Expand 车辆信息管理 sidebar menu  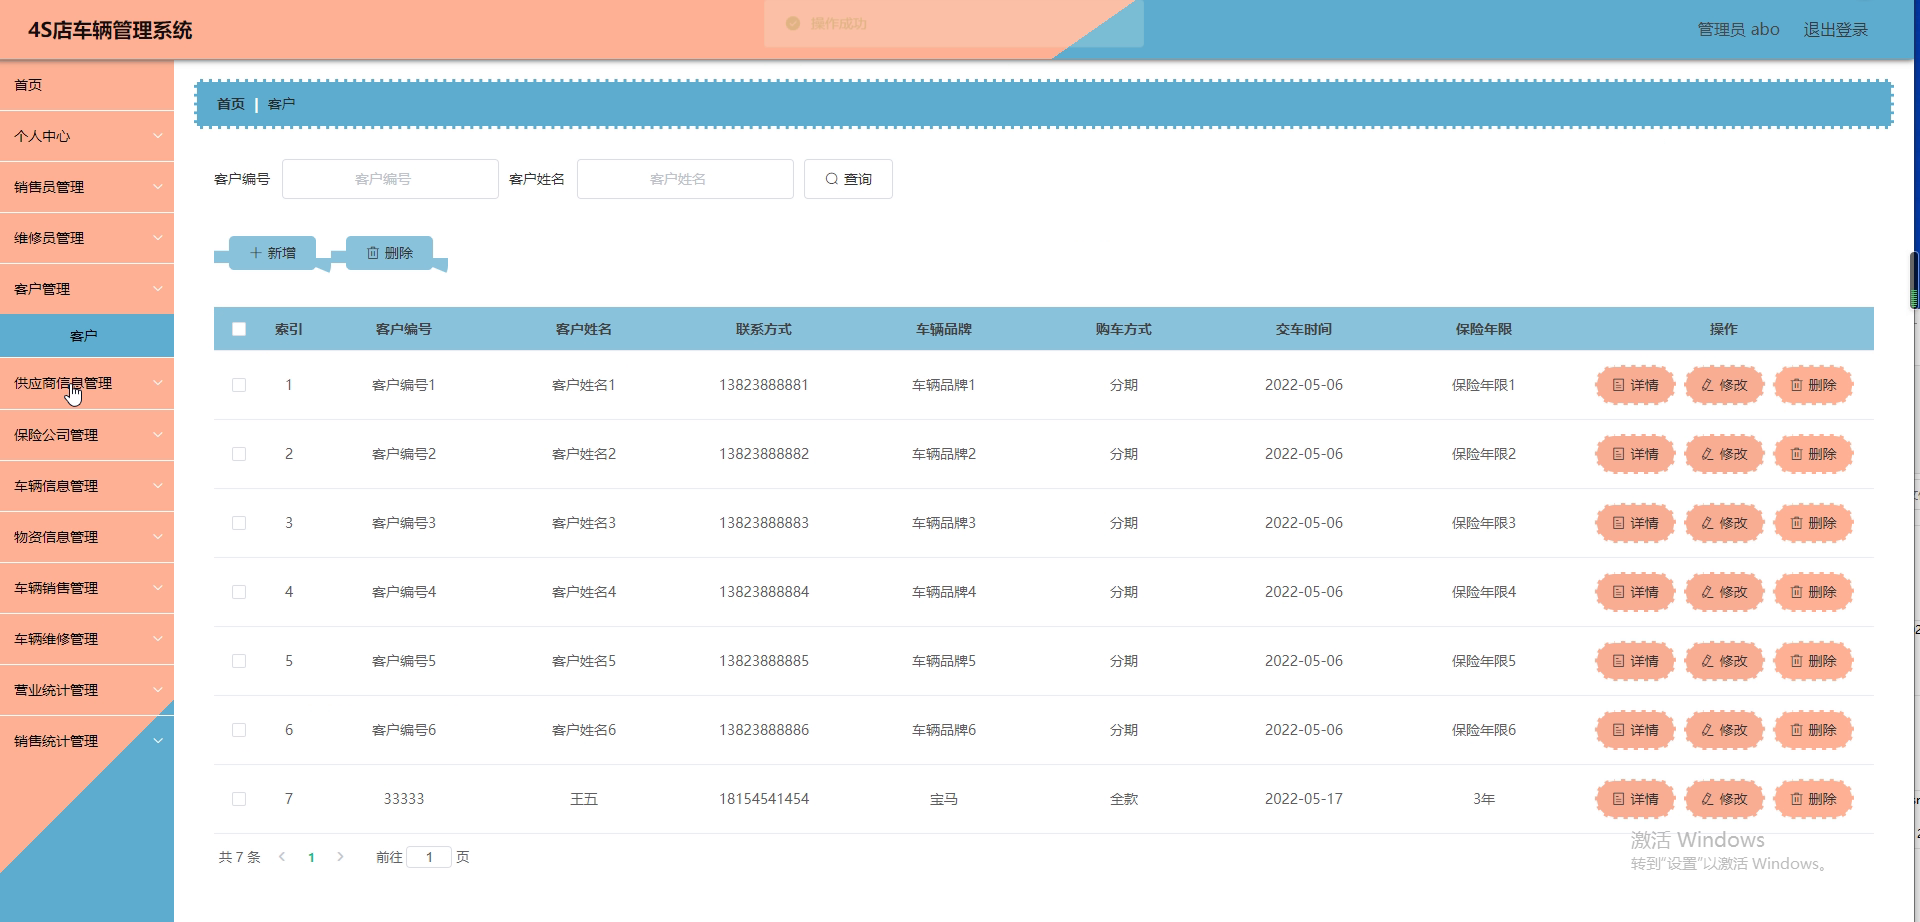(x=87, y=486)
